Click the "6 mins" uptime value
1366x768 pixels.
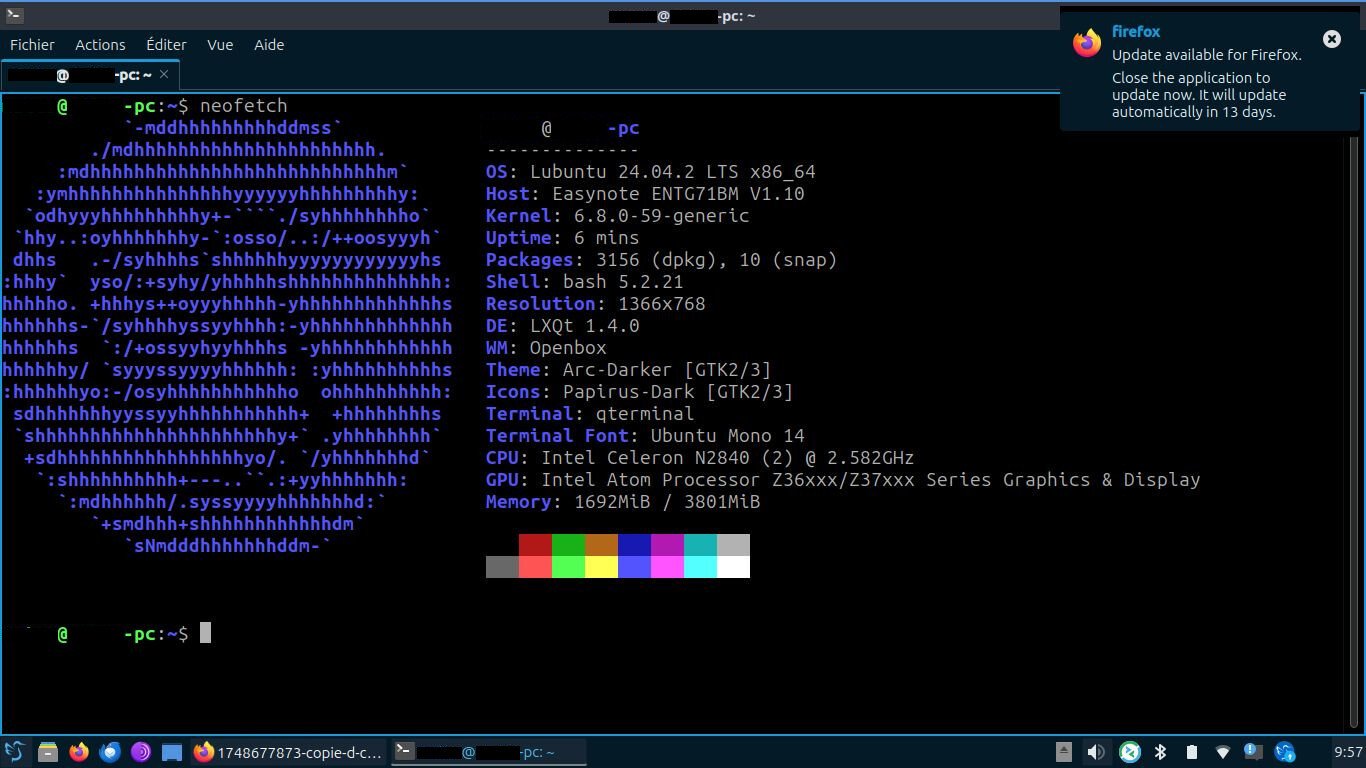click(x=606, y=238)
